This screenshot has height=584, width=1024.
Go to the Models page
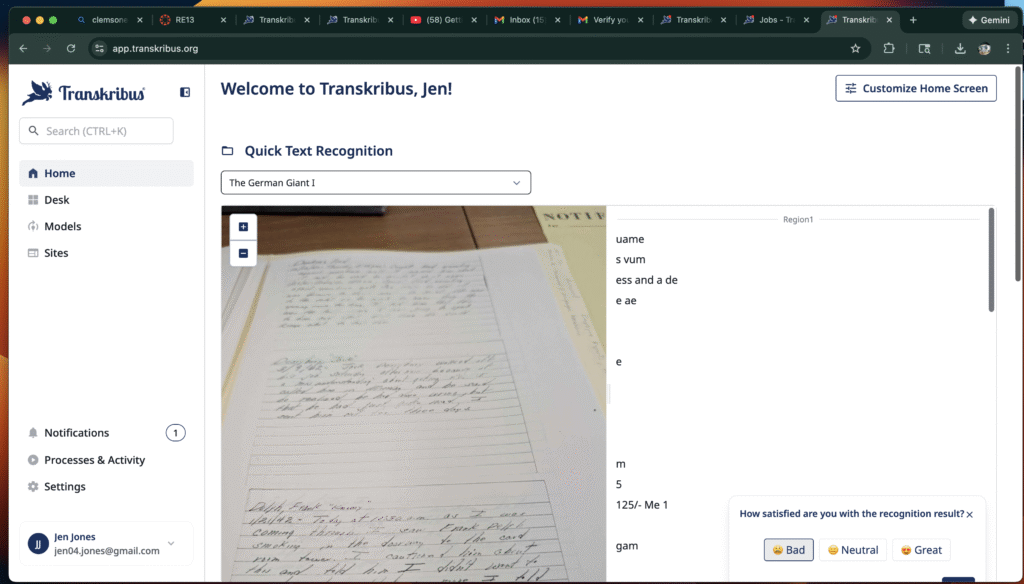(62, 226)
